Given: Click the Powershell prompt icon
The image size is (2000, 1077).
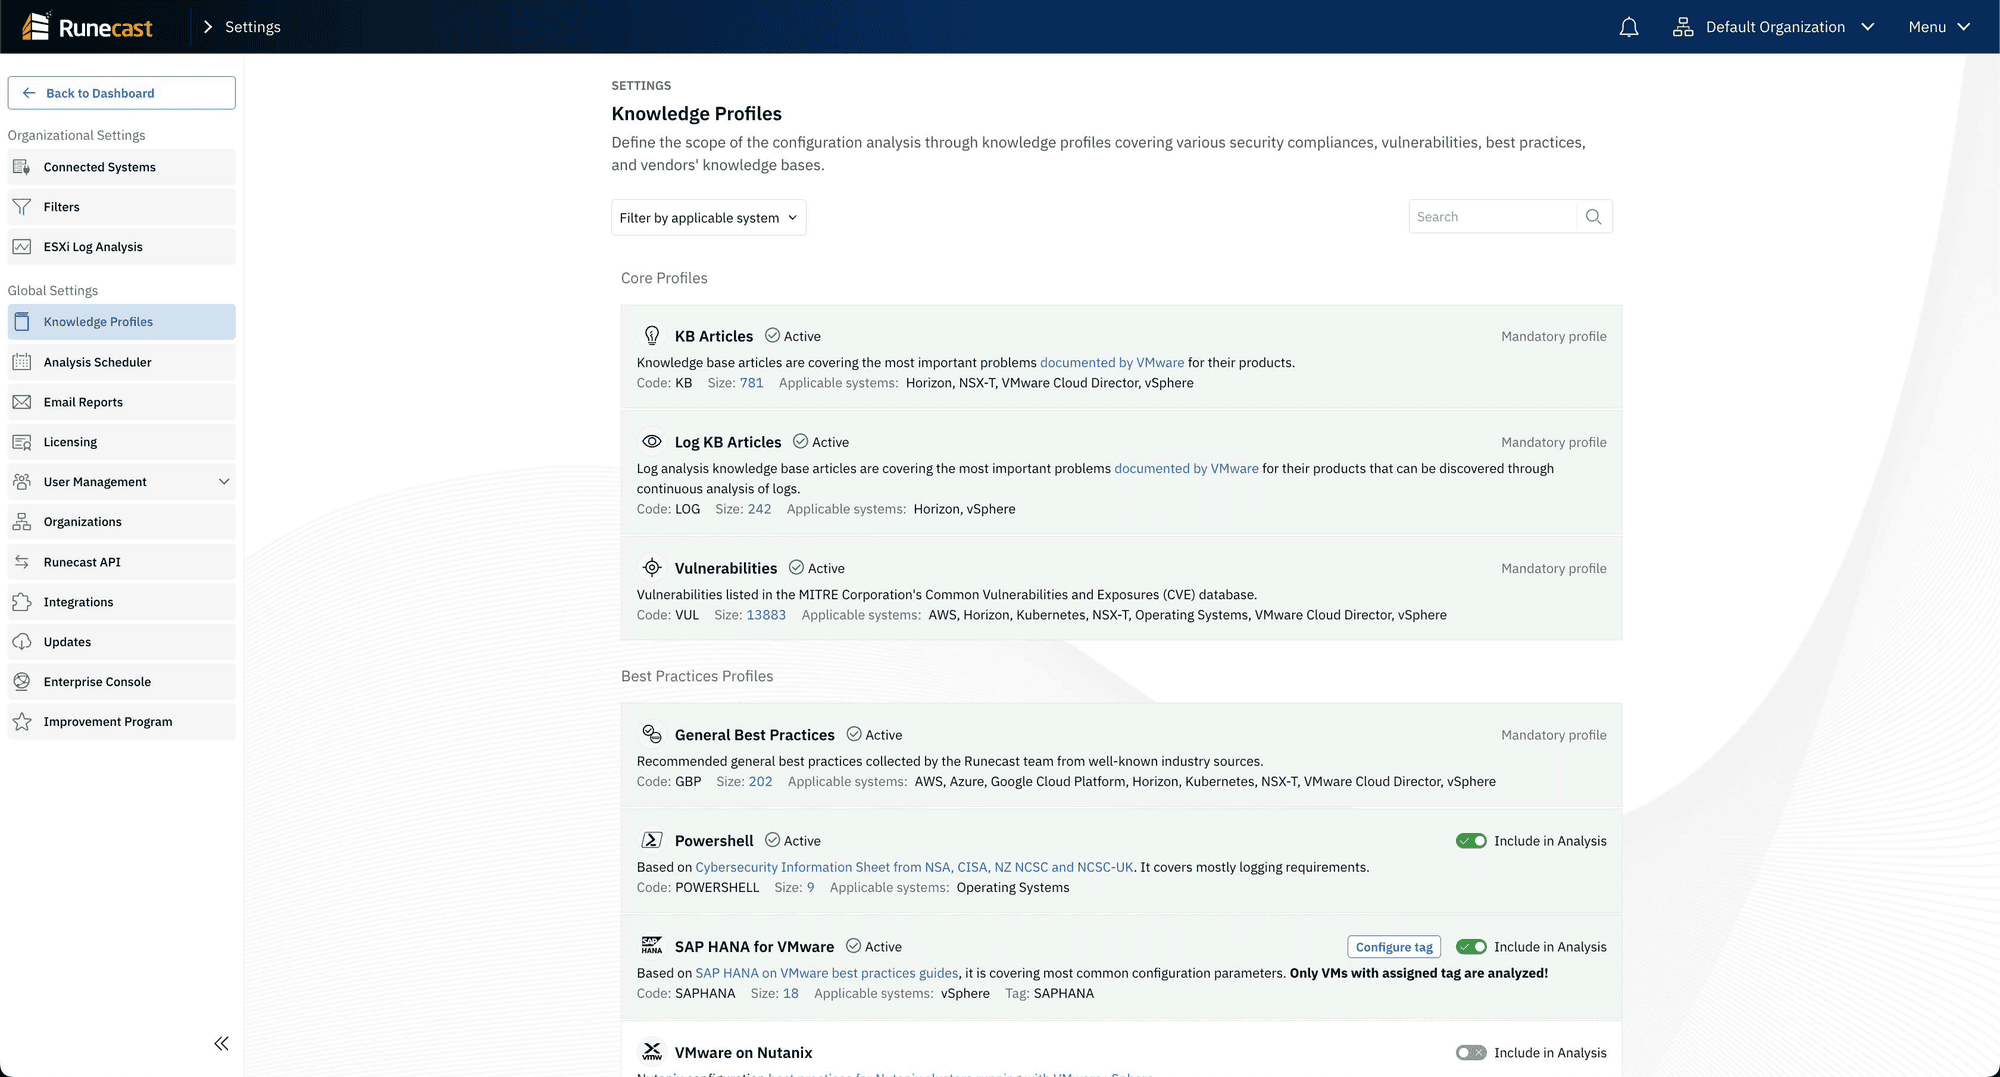Looking at the screenshot, I should pos(652,840).
